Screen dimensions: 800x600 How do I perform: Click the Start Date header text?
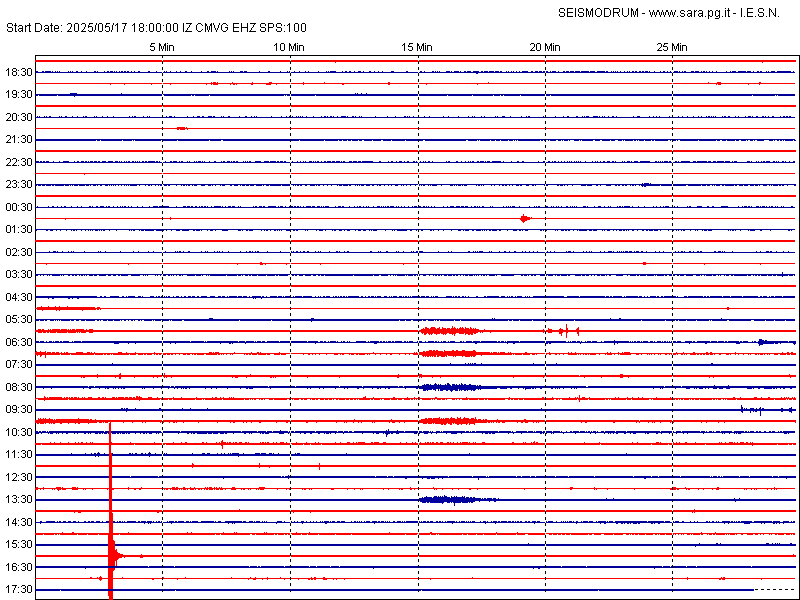[156, 28]
